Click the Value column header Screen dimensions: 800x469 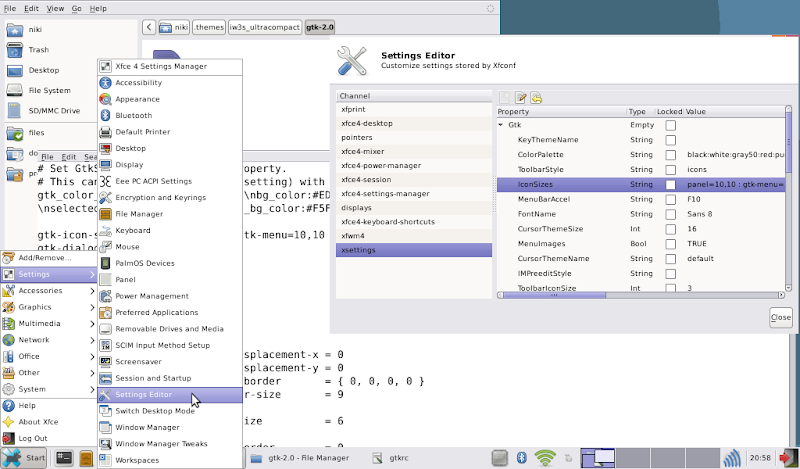734,111
